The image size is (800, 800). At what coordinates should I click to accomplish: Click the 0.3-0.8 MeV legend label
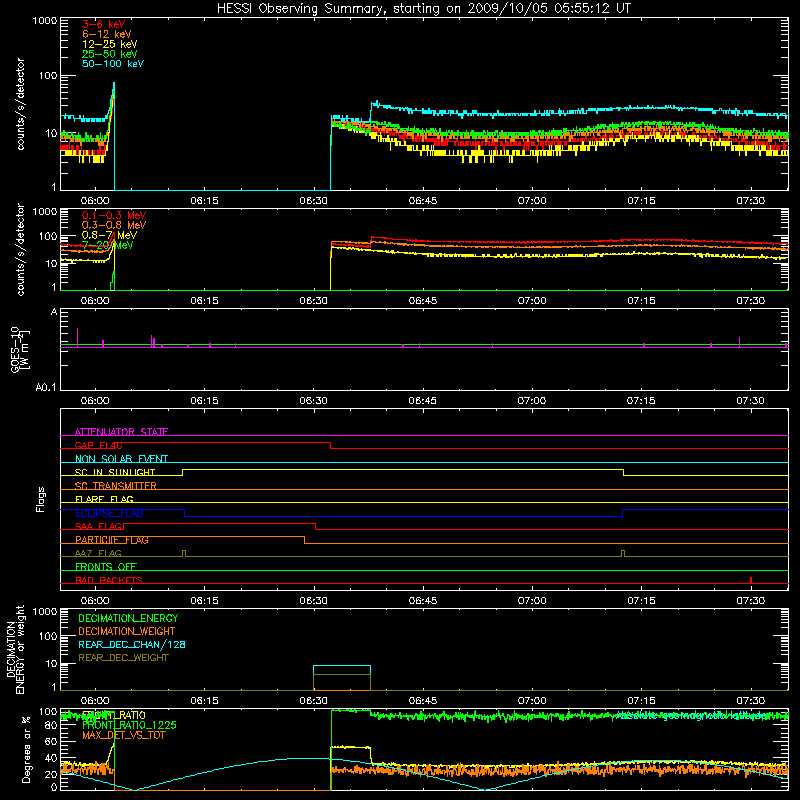pyautogui.click(x=114, y=225)
